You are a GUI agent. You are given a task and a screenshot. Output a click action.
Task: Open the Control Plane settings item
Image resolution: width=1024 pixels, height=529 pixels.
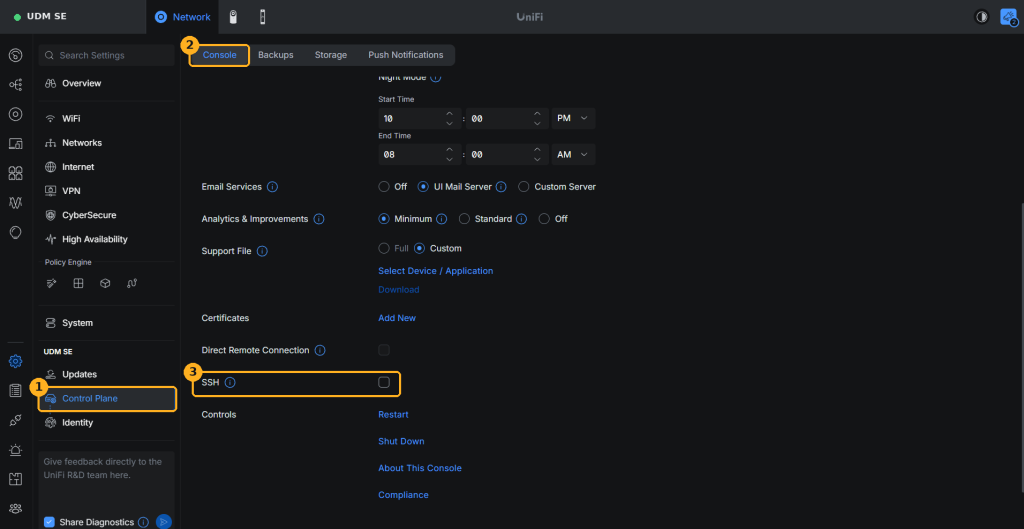pyautogui.click(x=107, y=398)
